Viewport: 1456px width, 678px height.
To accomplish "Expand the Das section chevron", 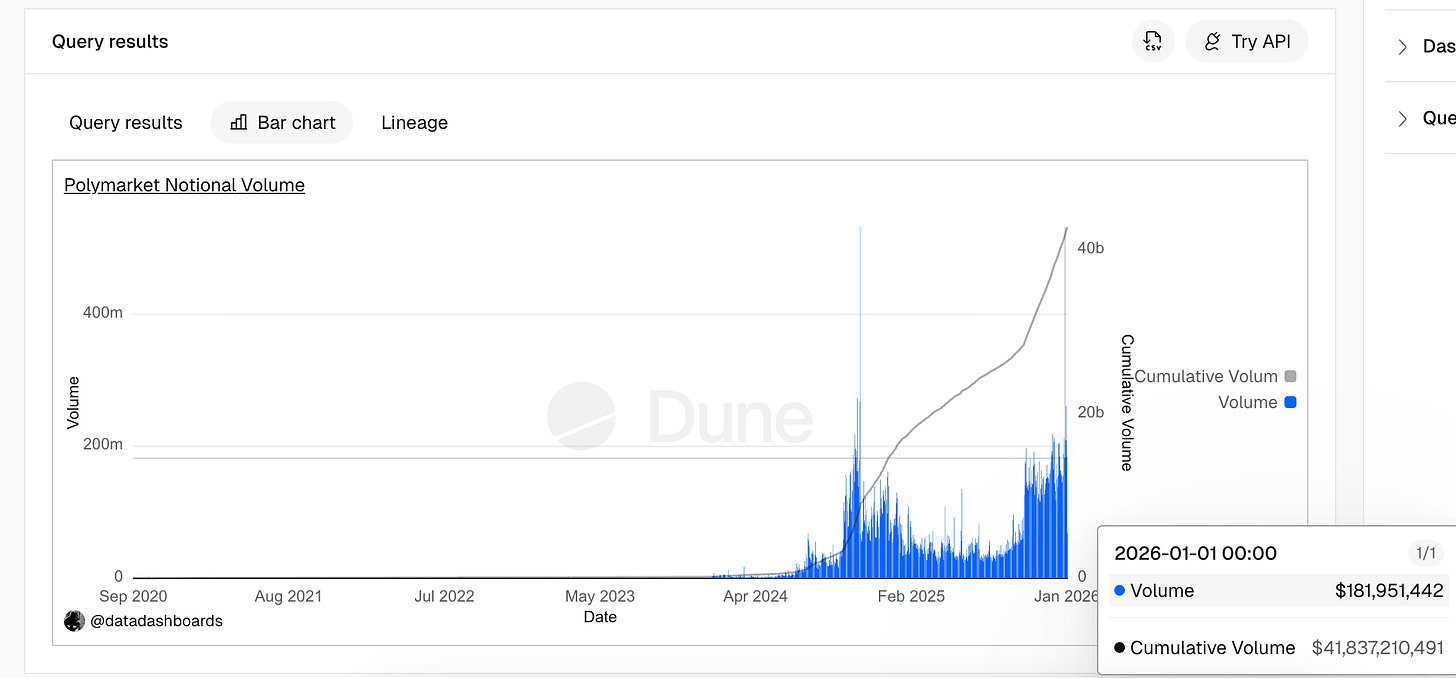I will (x=1402, y=47).
